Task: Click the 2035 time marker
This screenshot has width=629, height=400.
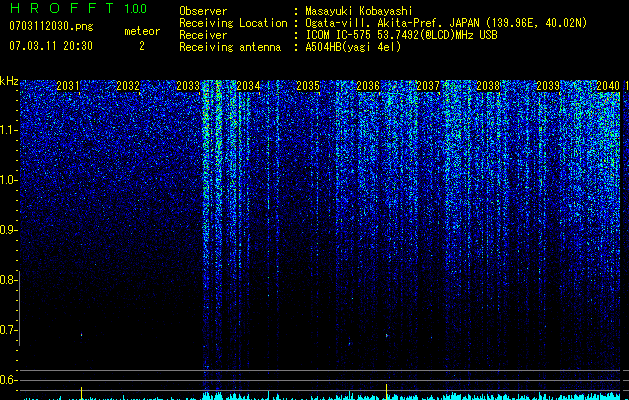Action: (308, 86)
